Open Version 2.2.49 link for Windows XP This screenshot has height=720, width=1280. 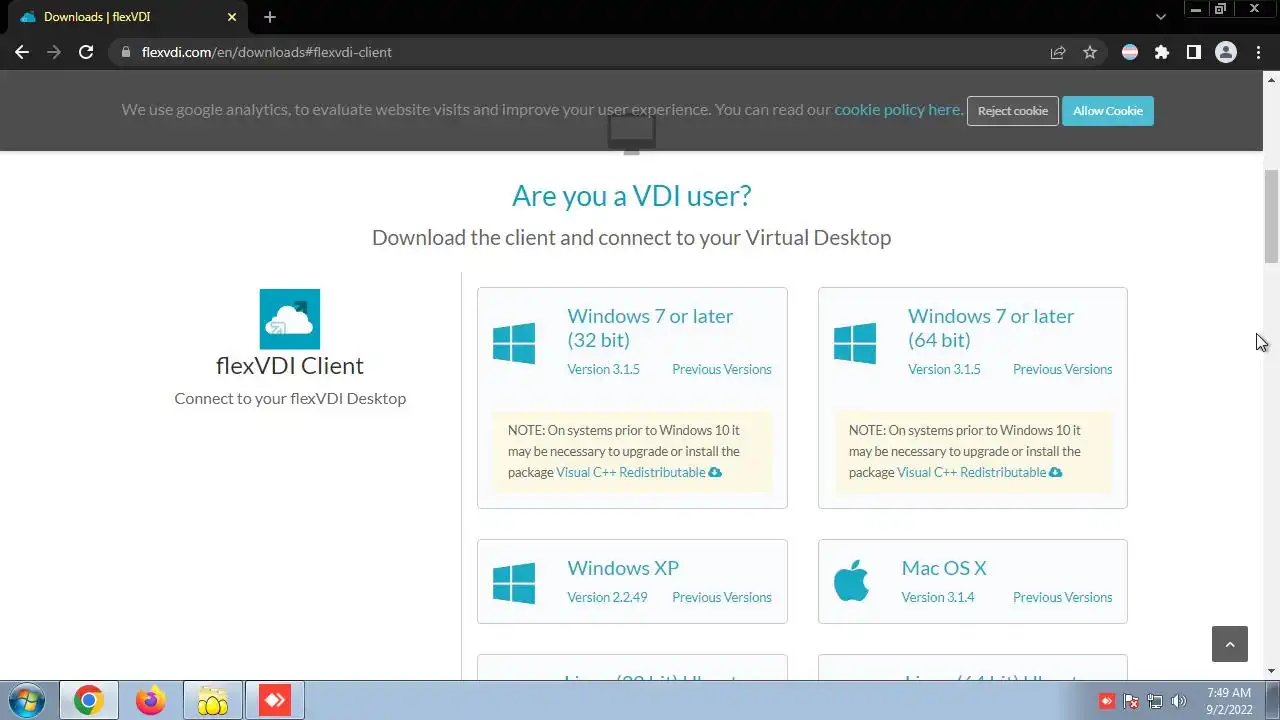[607, 597]
